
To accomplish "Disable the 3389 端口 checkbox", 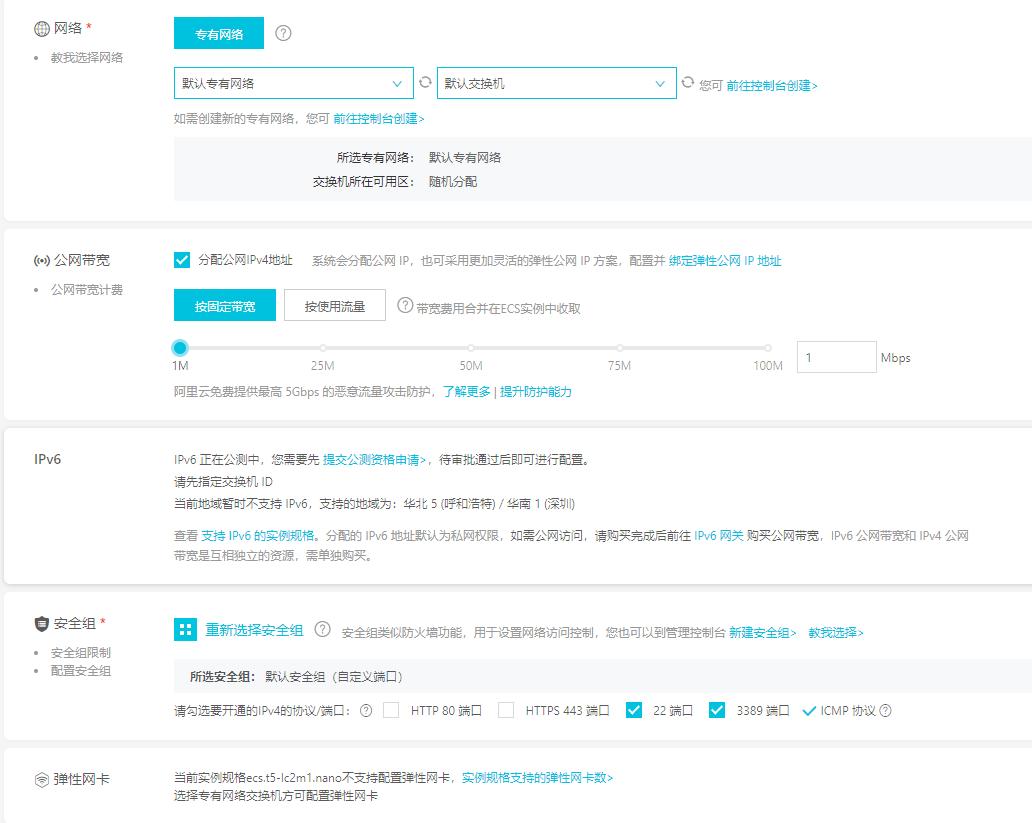I will [x=717, y=710].
